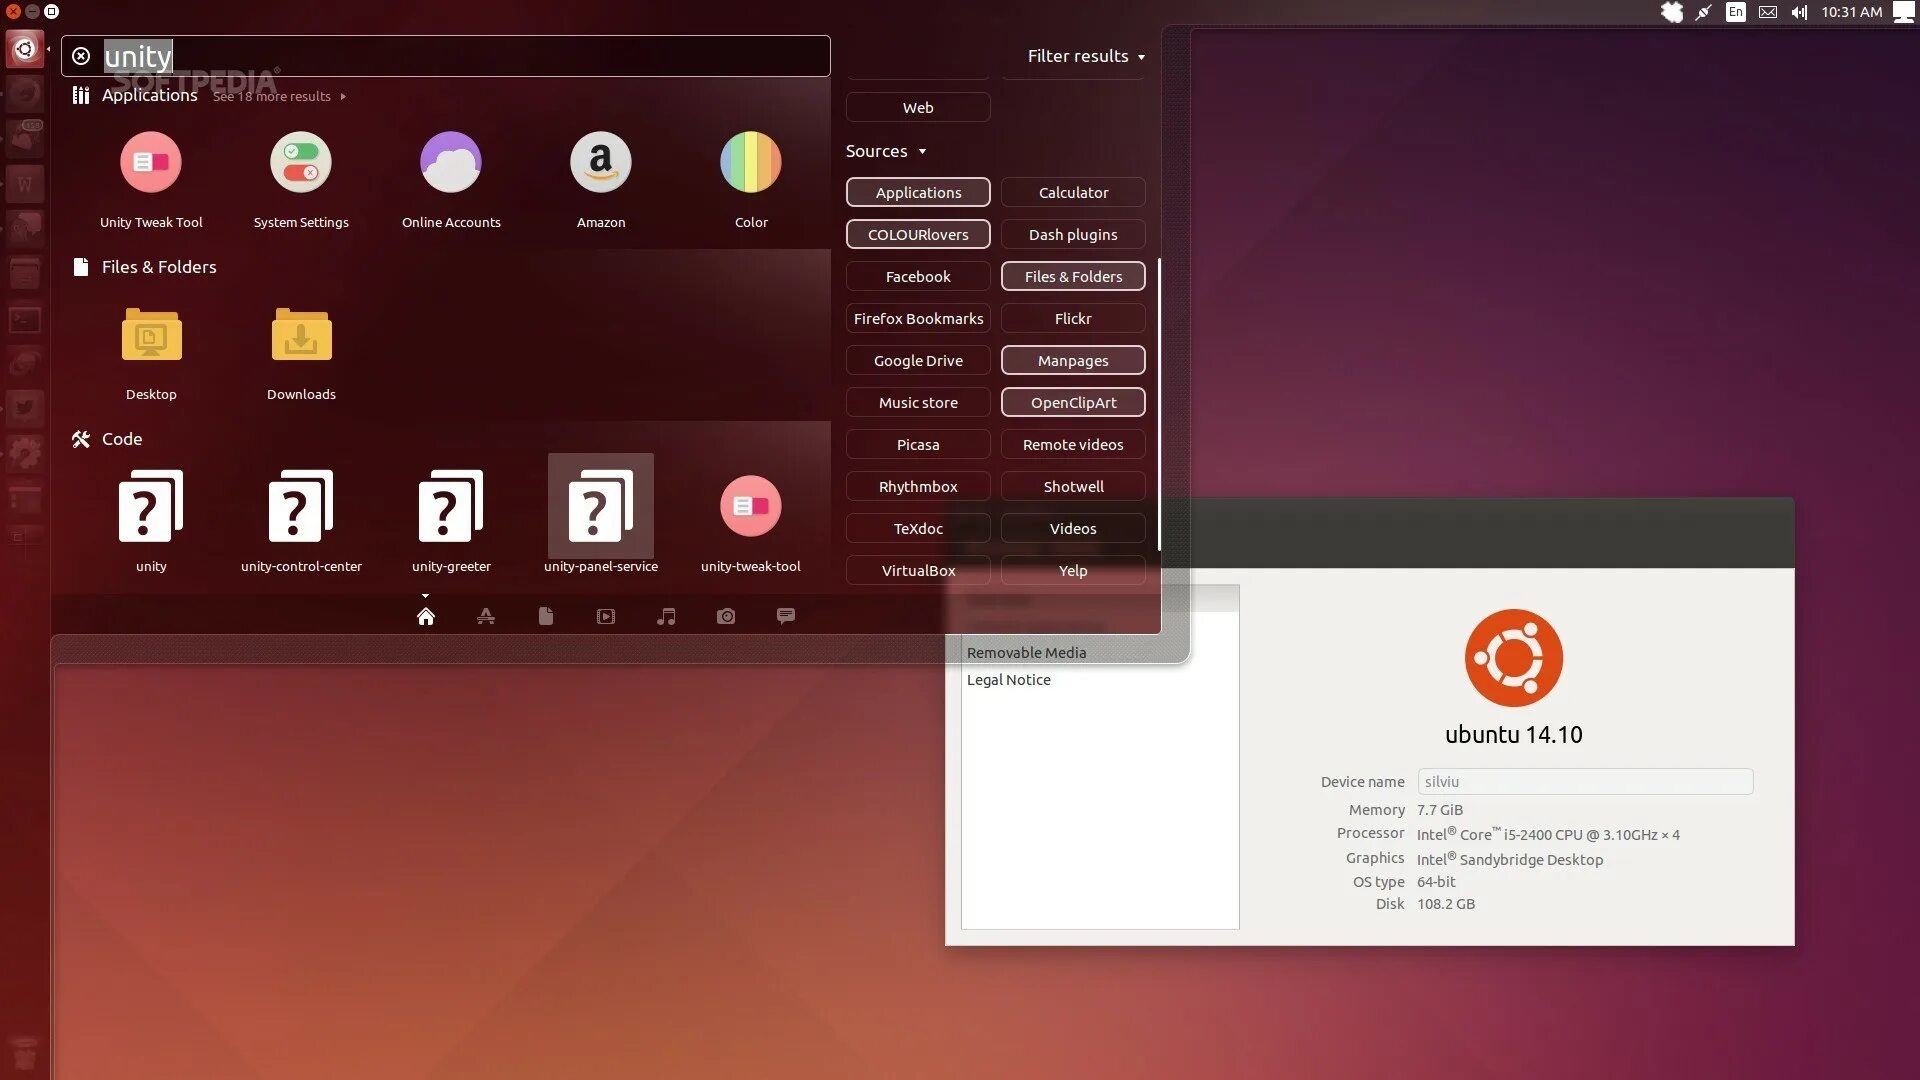1920x1080 pixels.
Task: Toggle the Applications source filter
Action: point(918,192)
